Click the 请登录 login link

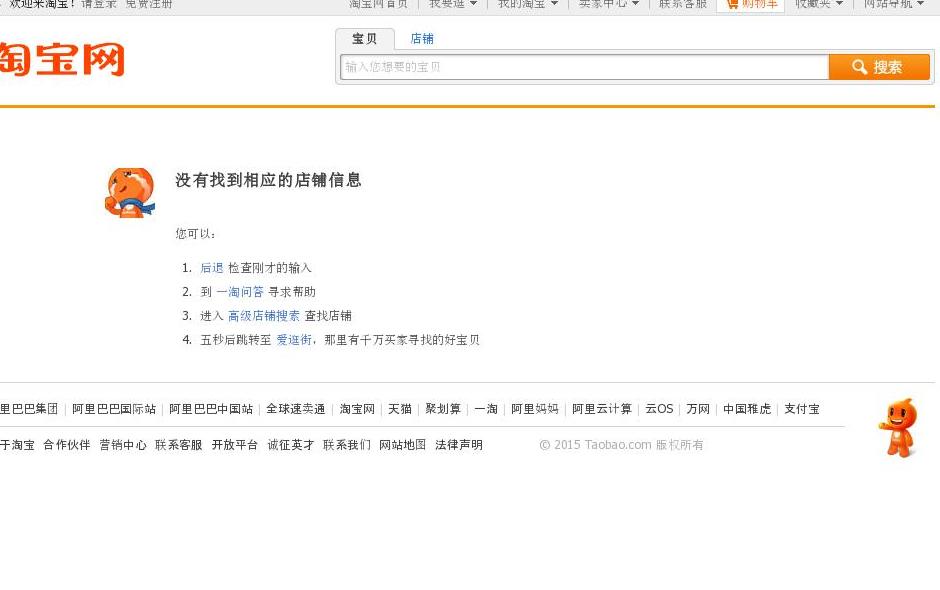(99, 4)
